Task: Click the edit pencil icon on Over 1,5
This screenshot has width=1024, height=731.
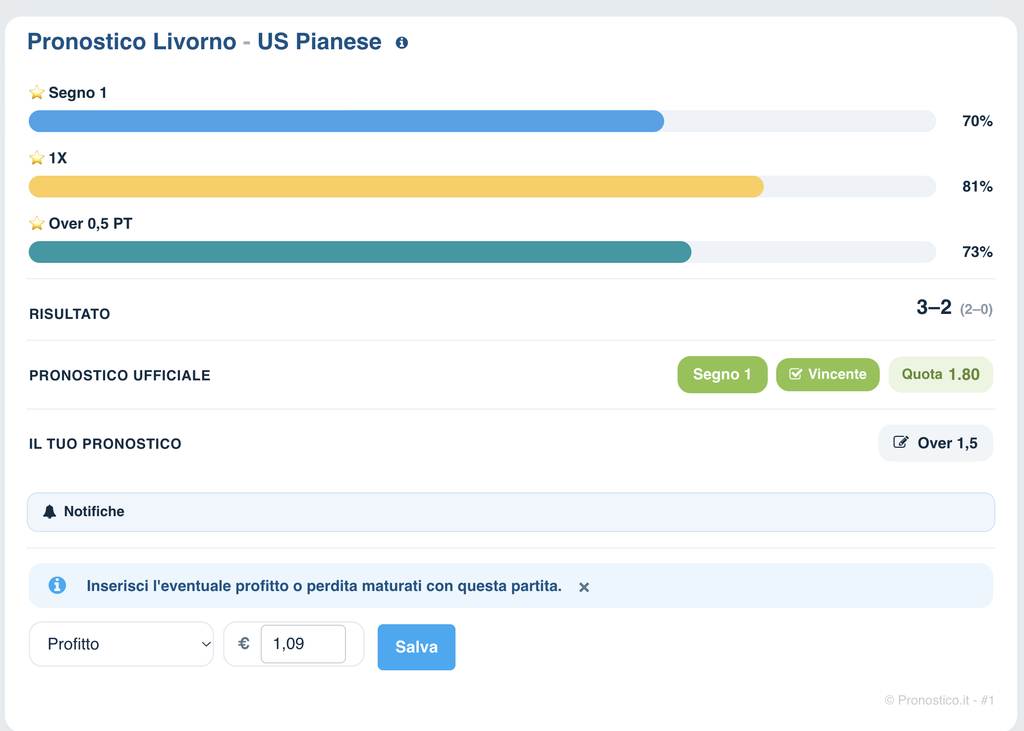Action: click(901, 442)
